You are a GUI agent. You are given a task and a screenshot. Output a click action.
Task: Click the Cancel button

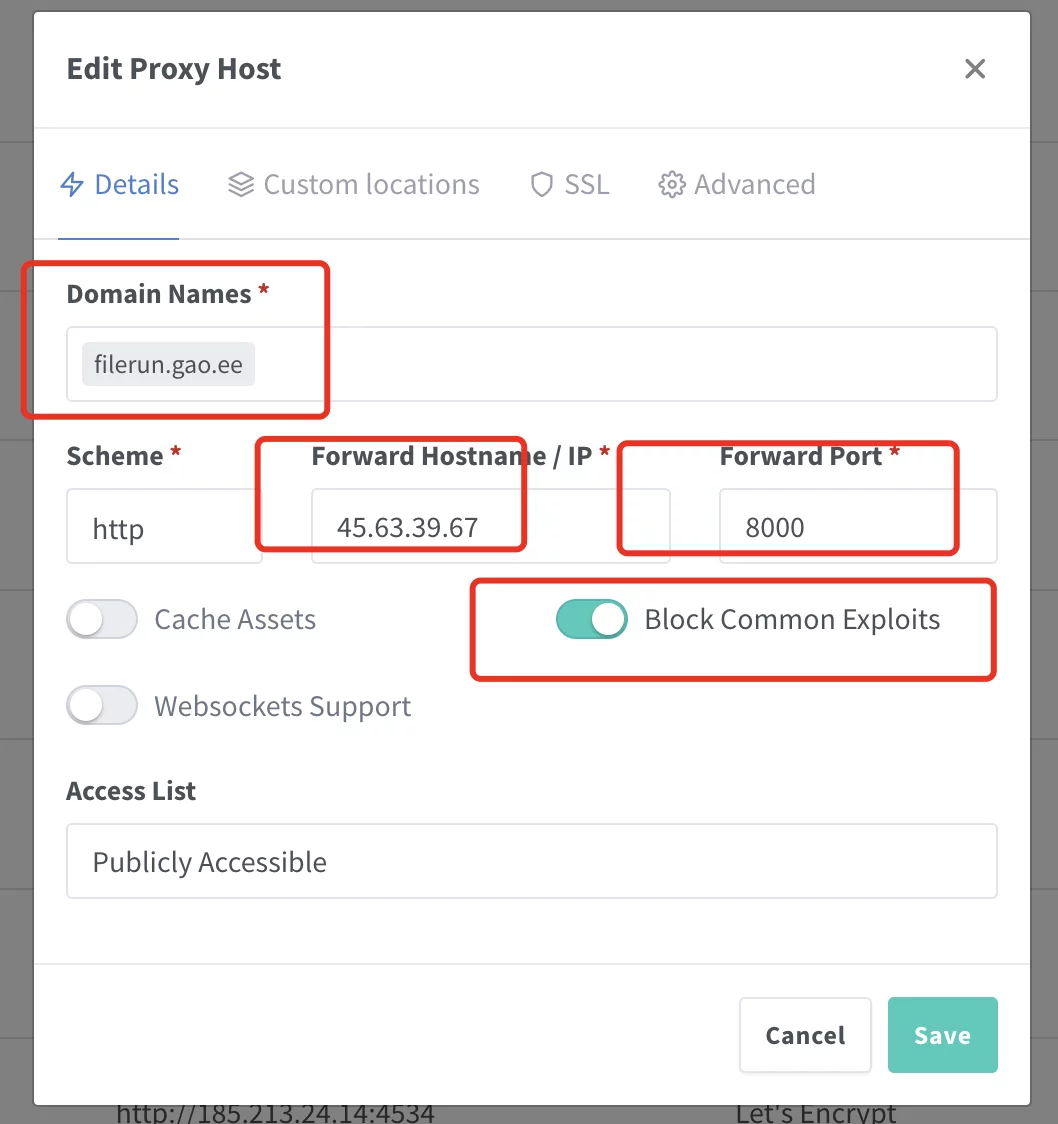(x=805, y=1035)
